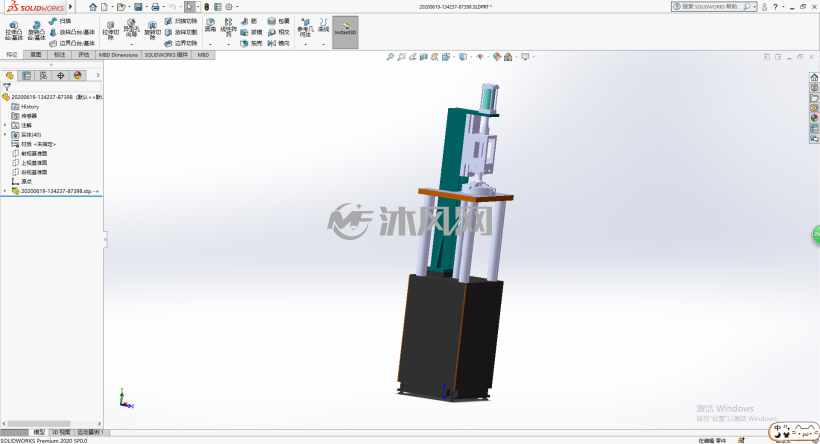The height and width of the screenshot is (444, 820).
Task: Expand the 注解 (Annotations) tree node
Action: coord(5,126)
